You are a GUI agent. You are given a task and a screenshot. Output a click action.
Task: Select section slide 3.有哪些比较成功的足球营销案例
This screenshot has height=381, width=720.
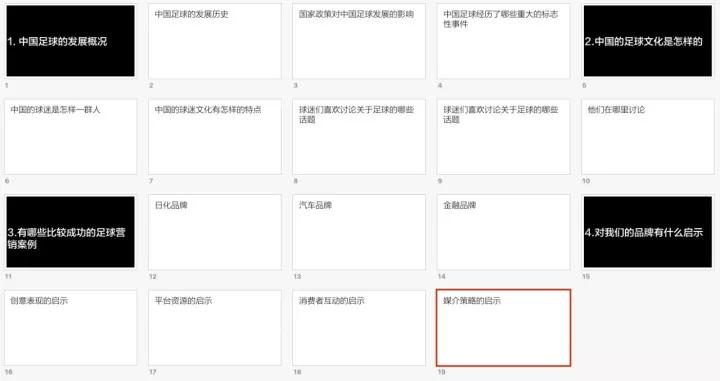tap(70, 232)
